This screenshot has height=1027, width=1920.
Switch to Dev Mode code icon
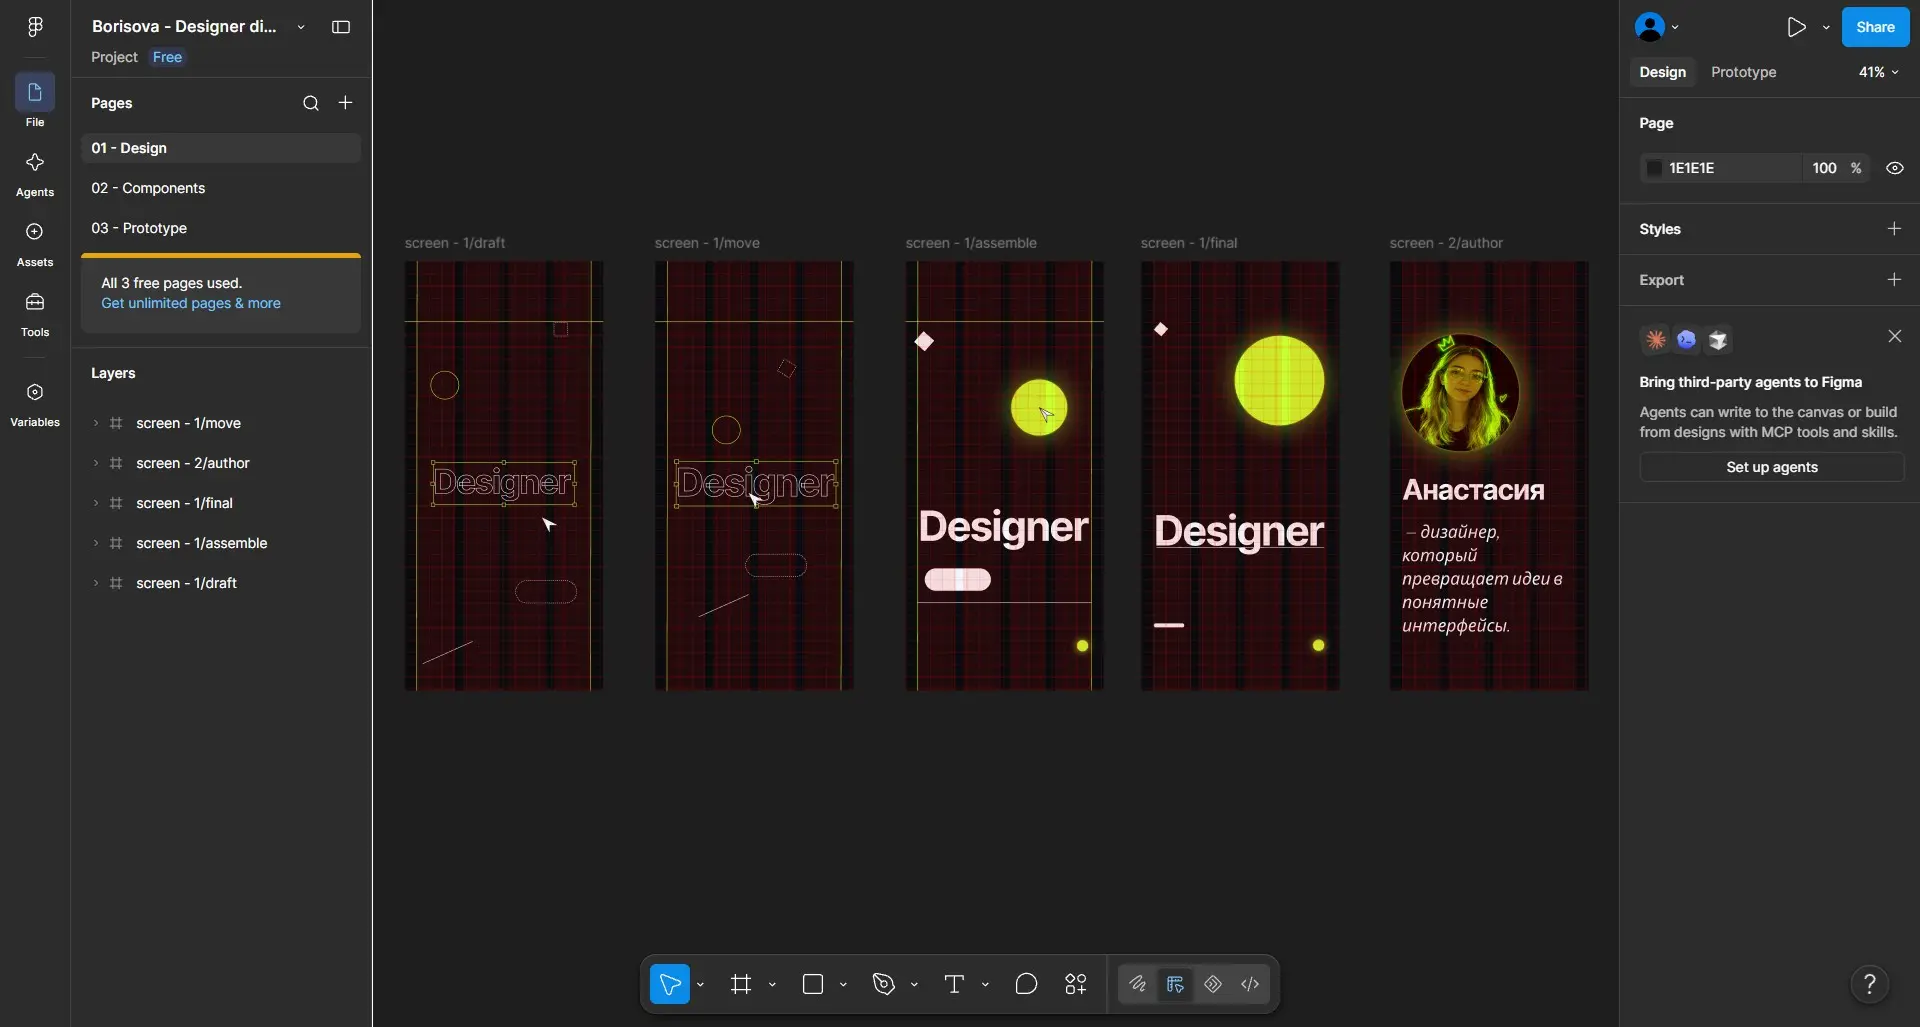coord(1250,984)
